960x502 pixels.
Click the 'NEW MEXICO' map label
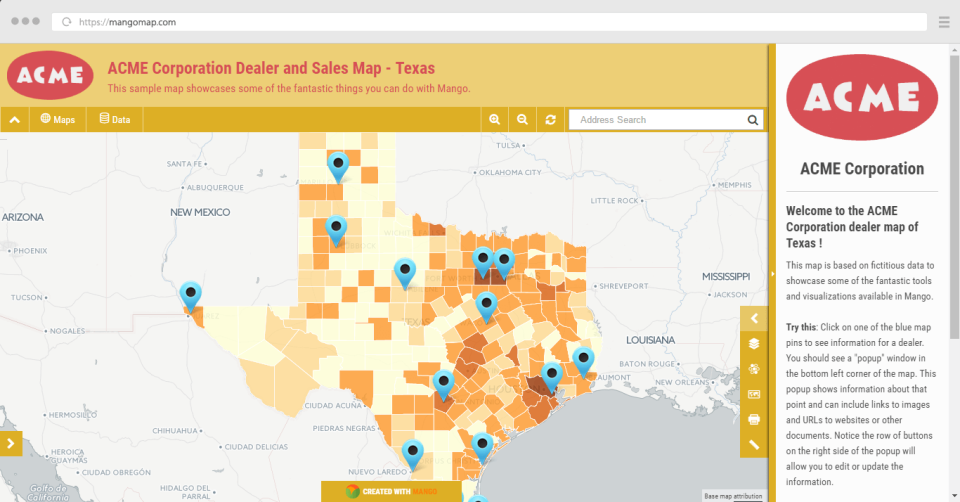tap(200, 212)
